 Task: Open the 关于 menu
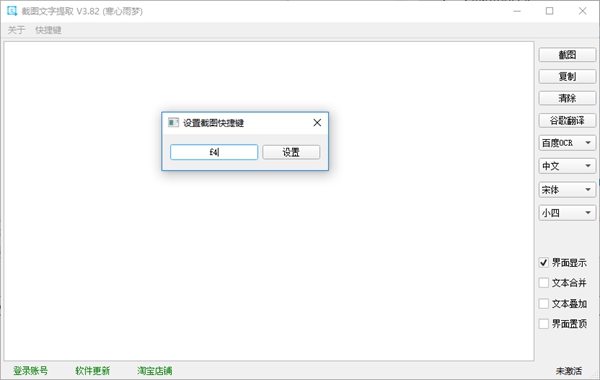(16, 30)
